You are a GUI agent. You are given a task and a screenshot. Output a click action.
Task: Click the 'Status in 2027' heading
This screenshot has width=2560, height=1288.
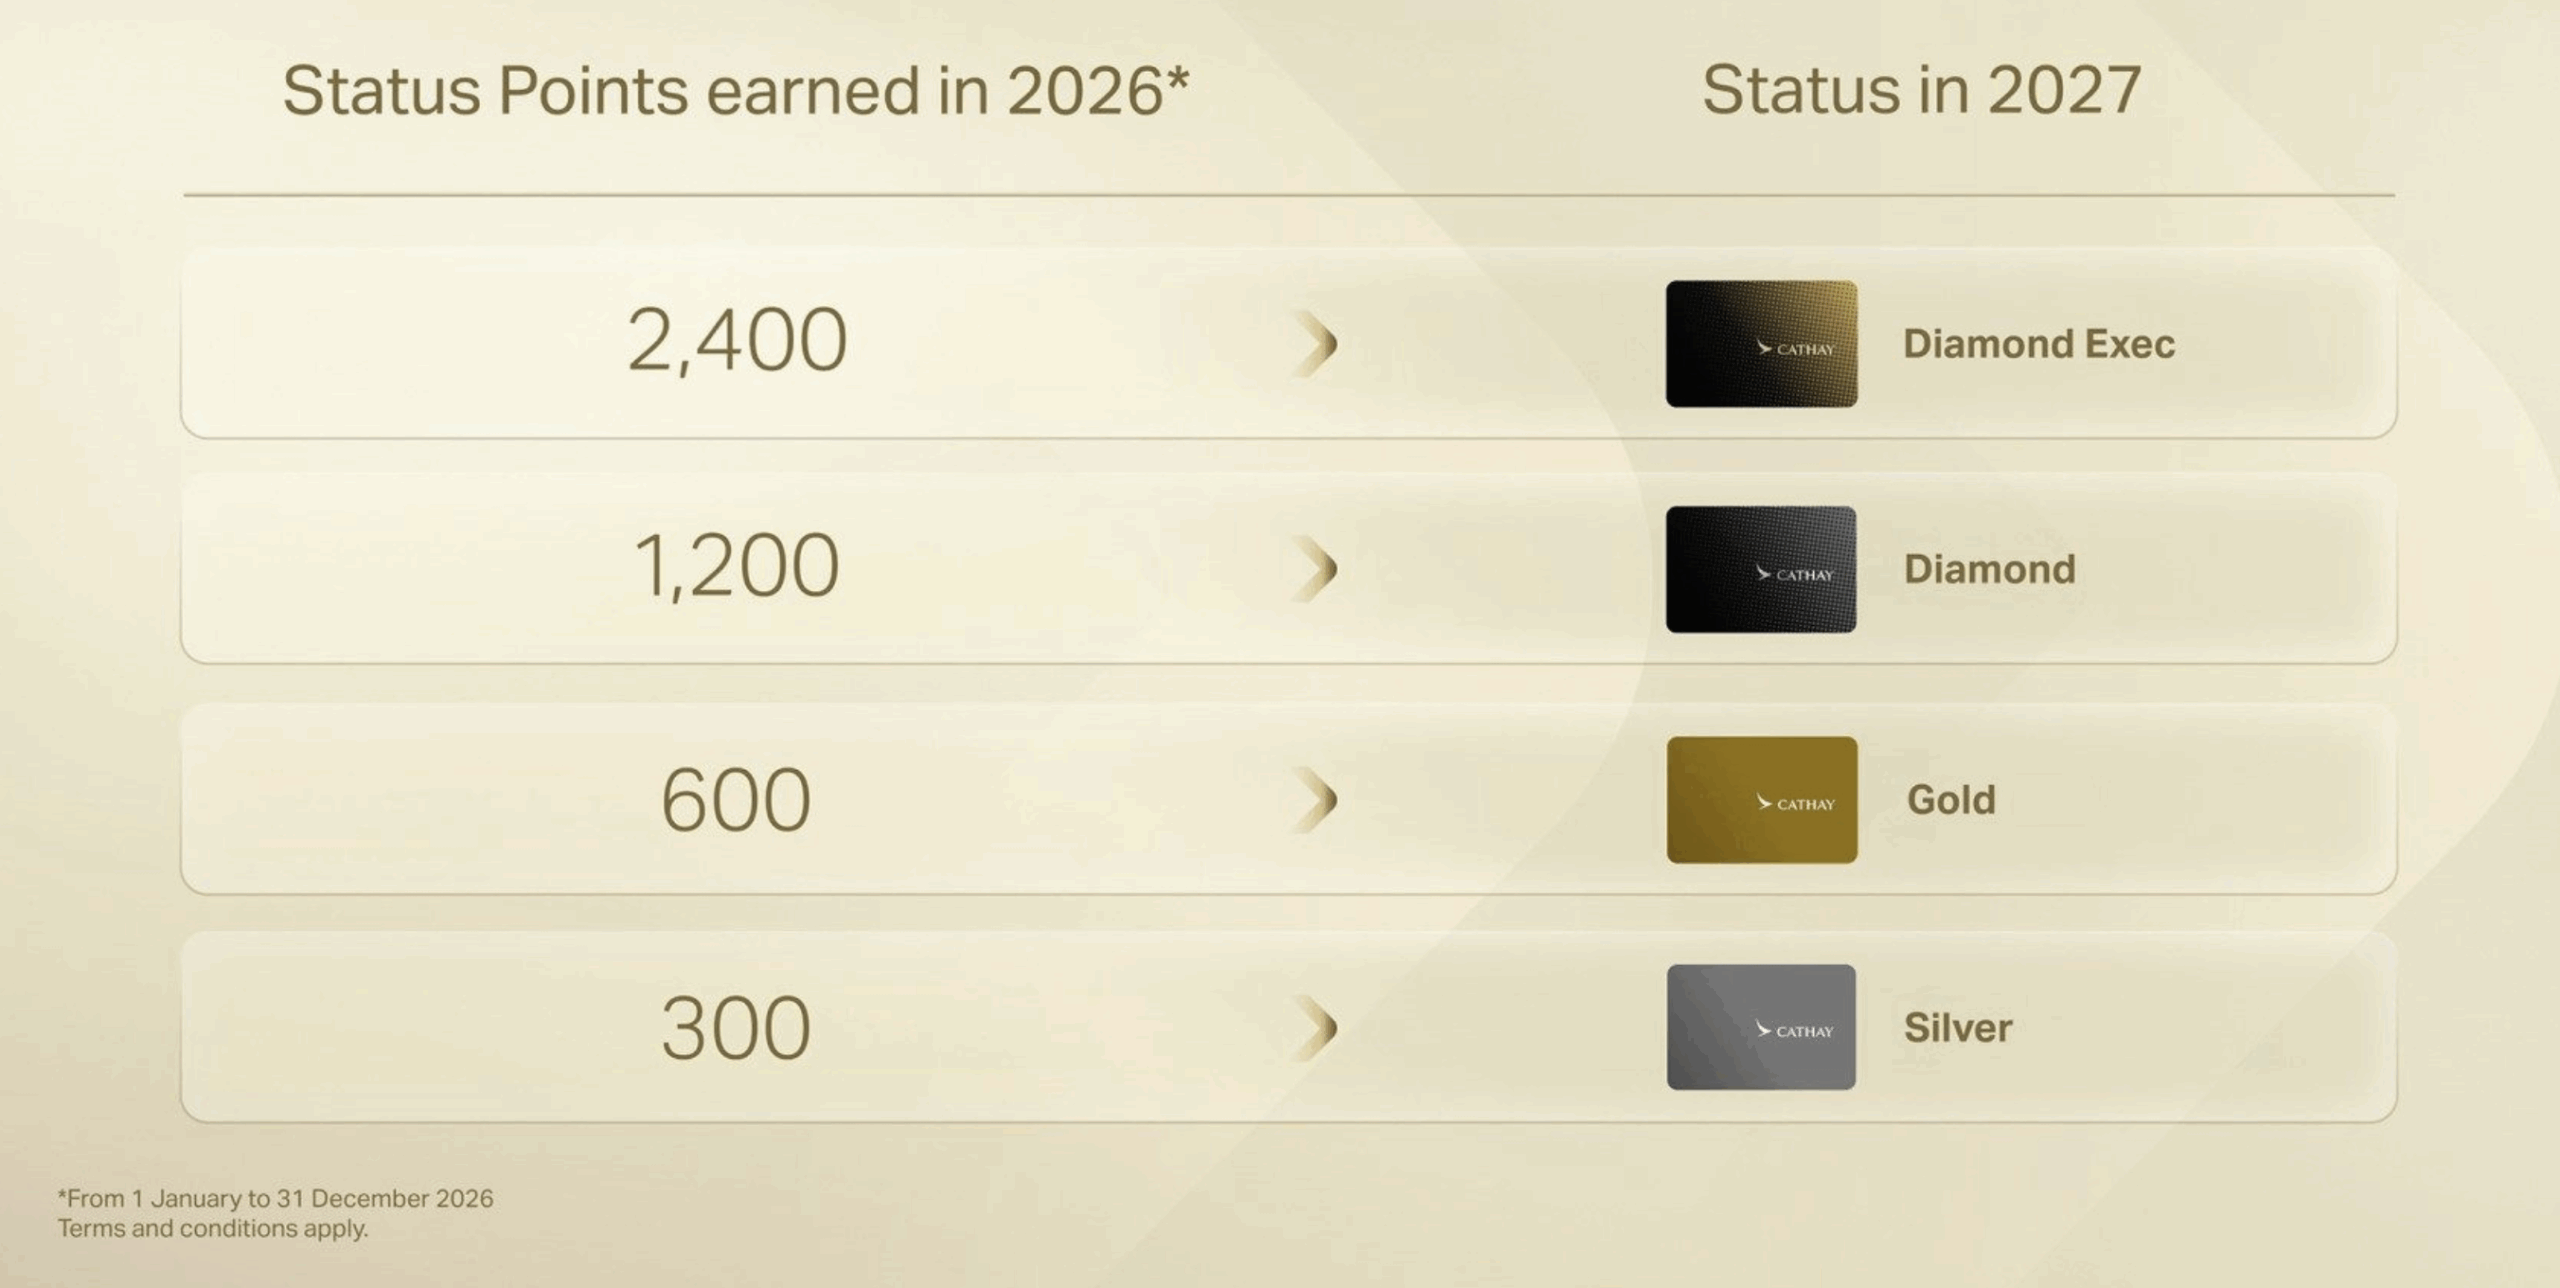(1921, 90)
